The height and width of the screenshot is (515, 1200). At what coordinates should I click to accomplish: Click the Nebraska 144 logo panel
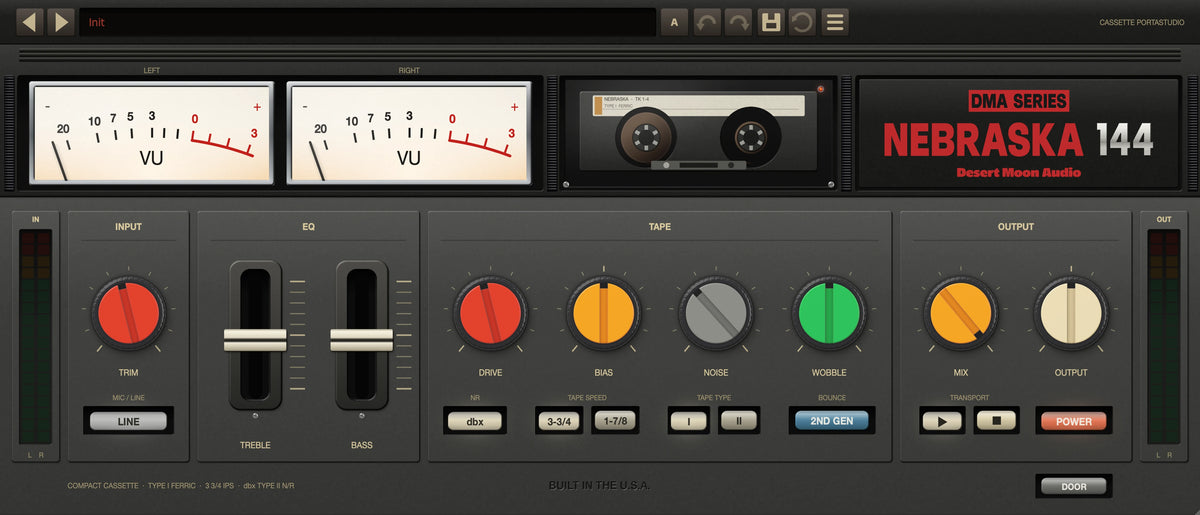pyautogui.click(x=1018, y=133)
